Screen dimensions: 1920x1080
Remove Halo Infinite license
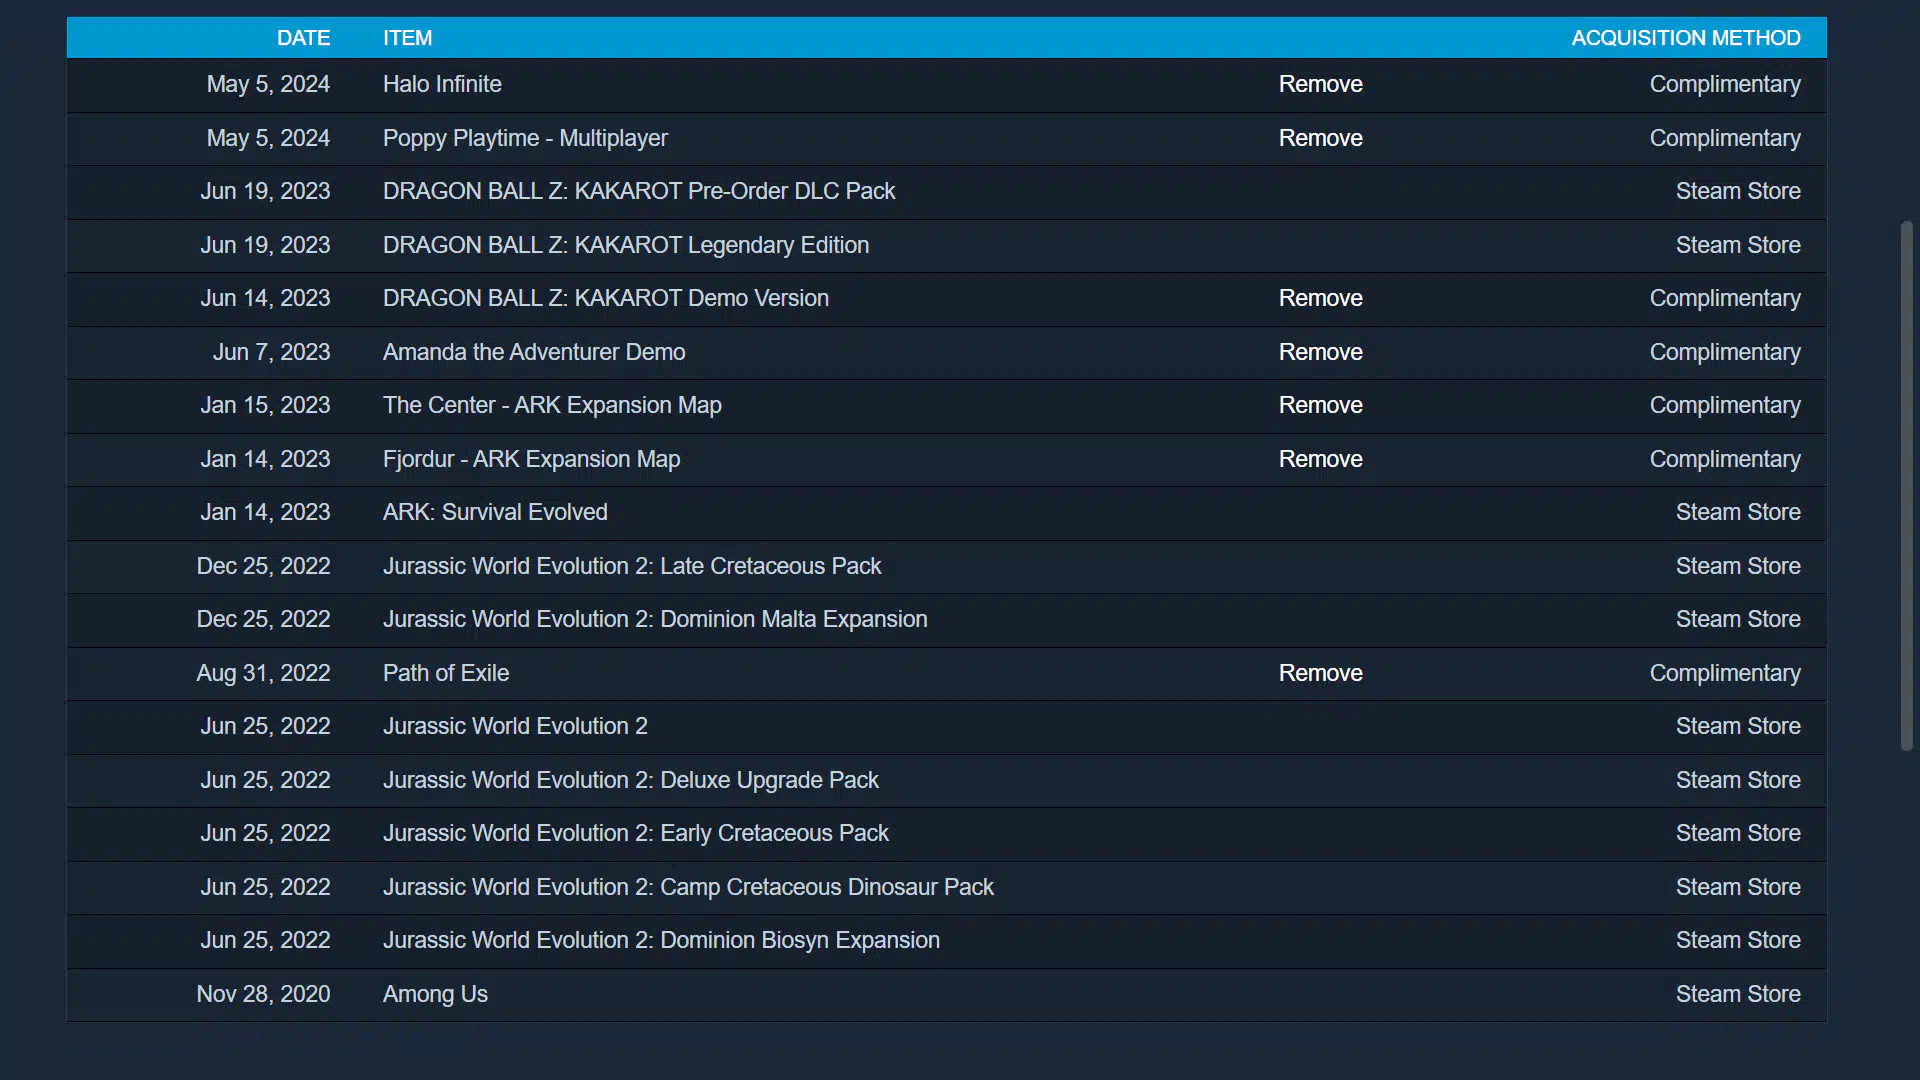point(1320,84)
